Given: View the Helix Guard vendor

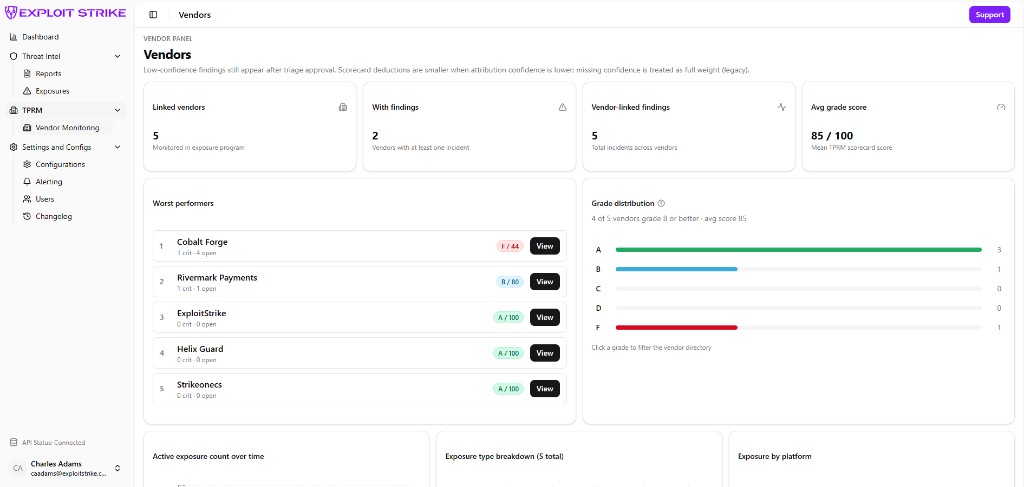Looking at the screenshot, I should [545, 353].
